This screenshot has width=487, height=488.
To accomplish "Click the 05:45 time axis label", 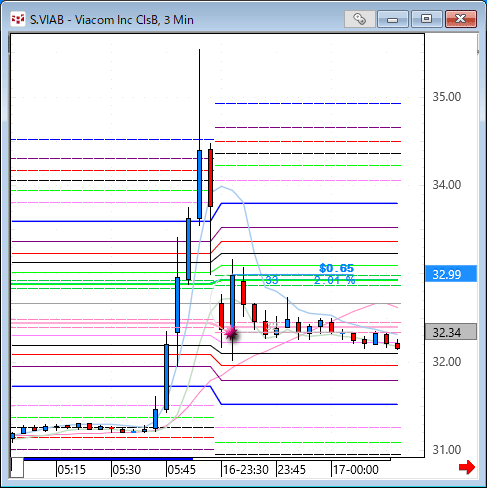I will [x=182, y=470].
